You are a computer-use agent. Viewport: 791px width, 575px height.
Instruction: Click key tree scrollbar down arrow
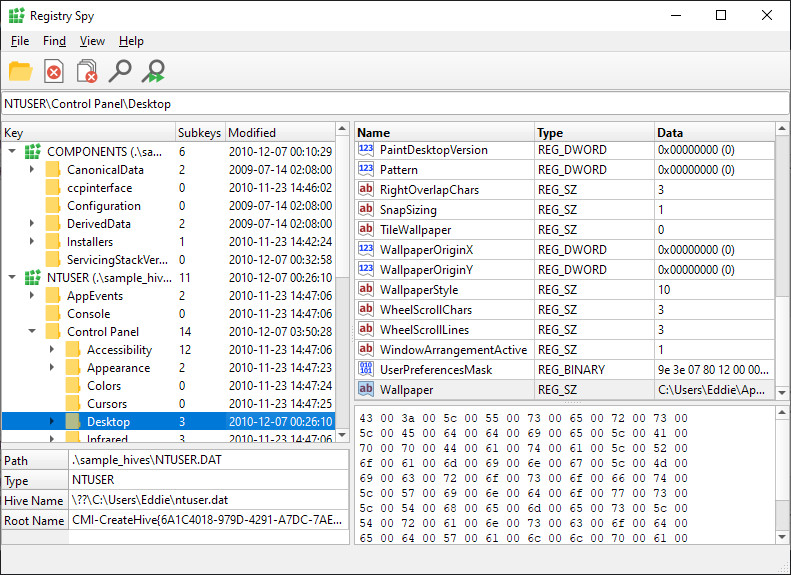[342, 435]
